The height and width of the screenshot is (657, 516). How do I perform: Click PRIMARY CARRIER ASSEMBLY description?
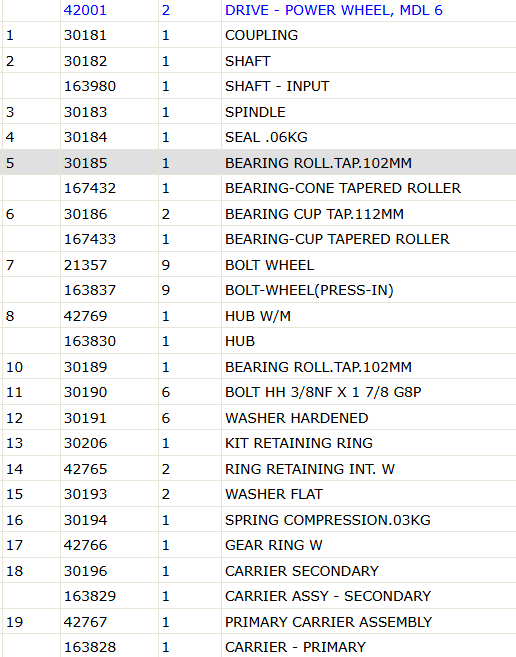pos(328,622)
